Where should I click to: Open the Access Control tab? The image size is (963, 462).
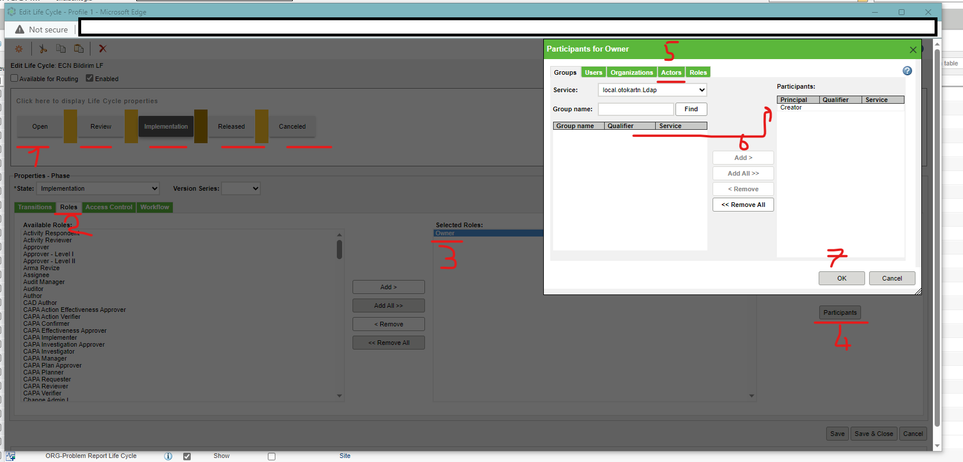109,207
